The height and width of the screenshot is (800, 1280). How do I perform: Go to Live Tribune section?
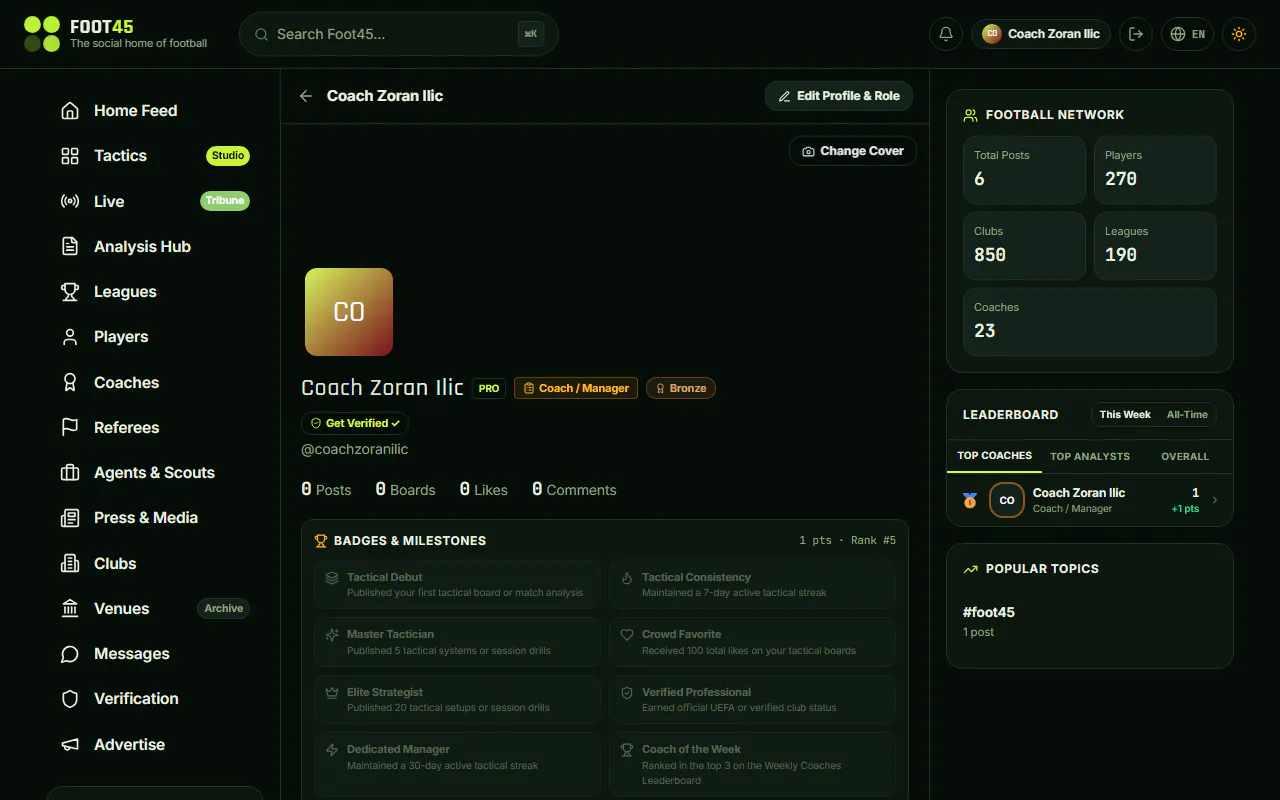tap(155, 201)
